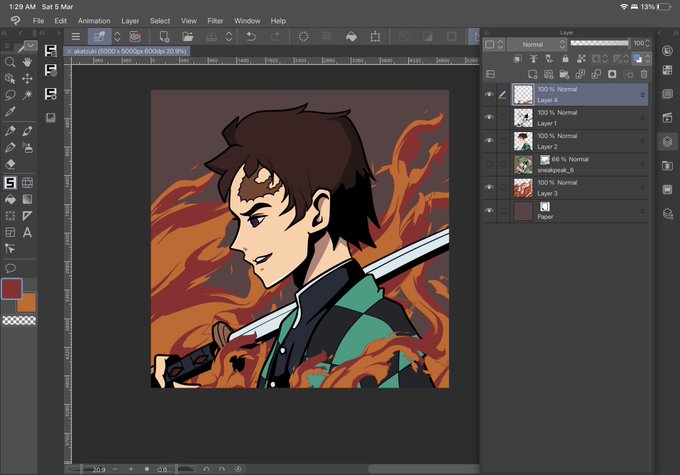This screenshot has width=680, height=475.
Task: Select the Eraser tool
Action: (10, 164)
